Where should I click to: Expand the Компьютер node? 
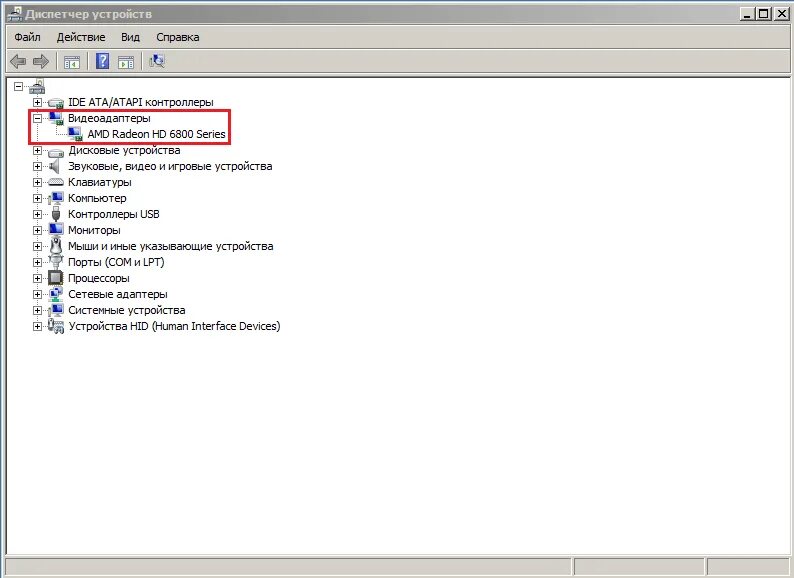coord(37,199)
